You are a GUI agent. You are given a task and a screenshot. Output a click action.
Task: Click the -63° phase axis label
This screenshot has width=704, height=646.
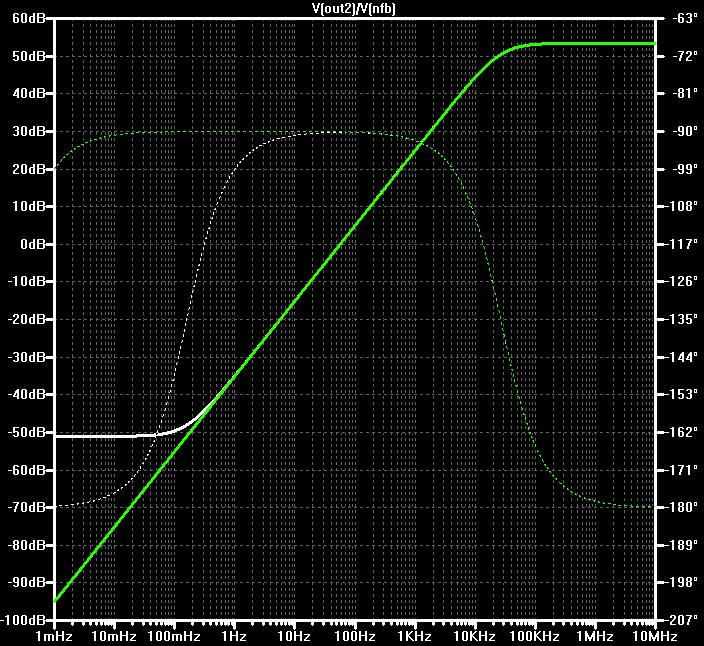[685, 18]
